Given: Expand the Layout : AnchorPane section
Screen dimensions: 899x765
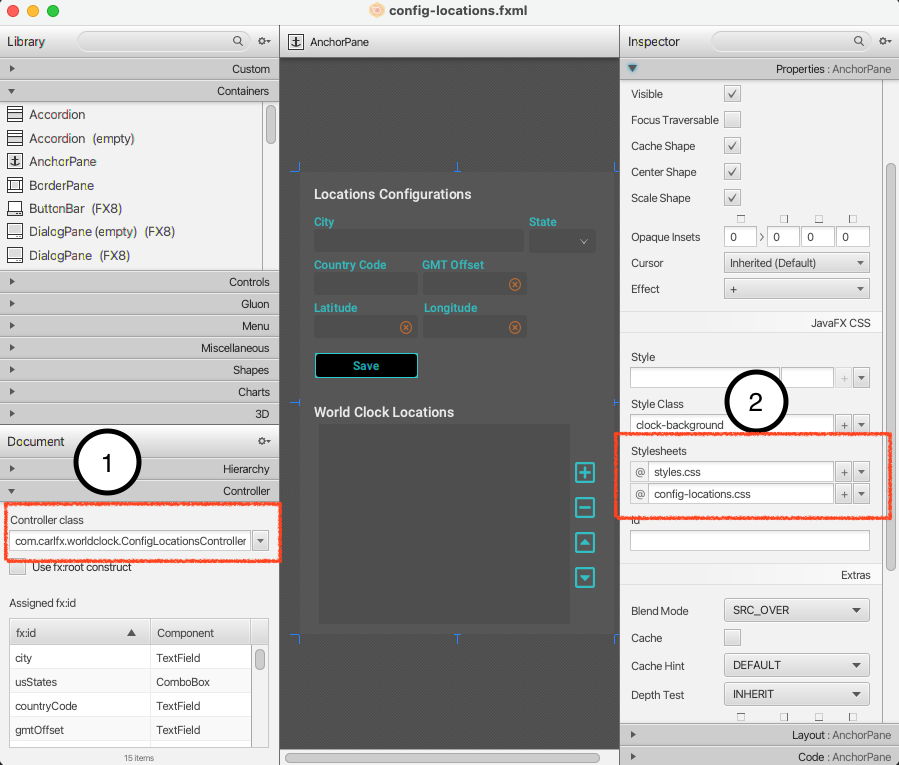Looking at the screenshot, I should point(759,735).
